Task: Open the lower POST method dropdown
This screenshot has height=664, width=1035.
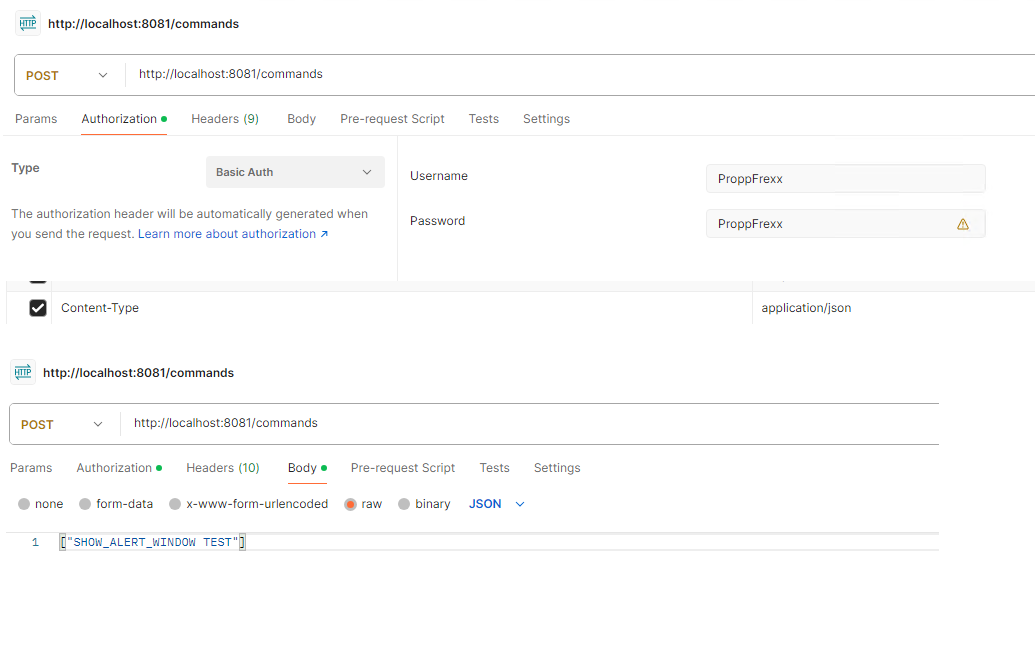Action: pos(63,424)
